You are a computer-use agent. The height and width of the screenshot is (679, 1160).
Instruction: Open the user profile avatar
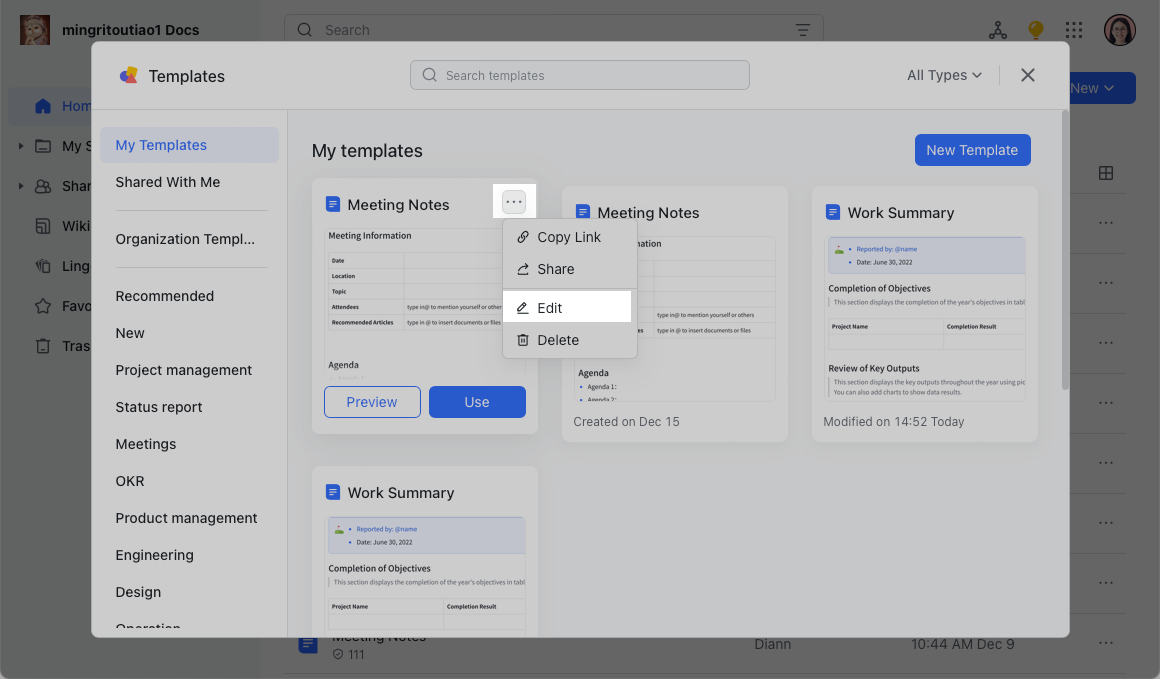[1119, 30]
